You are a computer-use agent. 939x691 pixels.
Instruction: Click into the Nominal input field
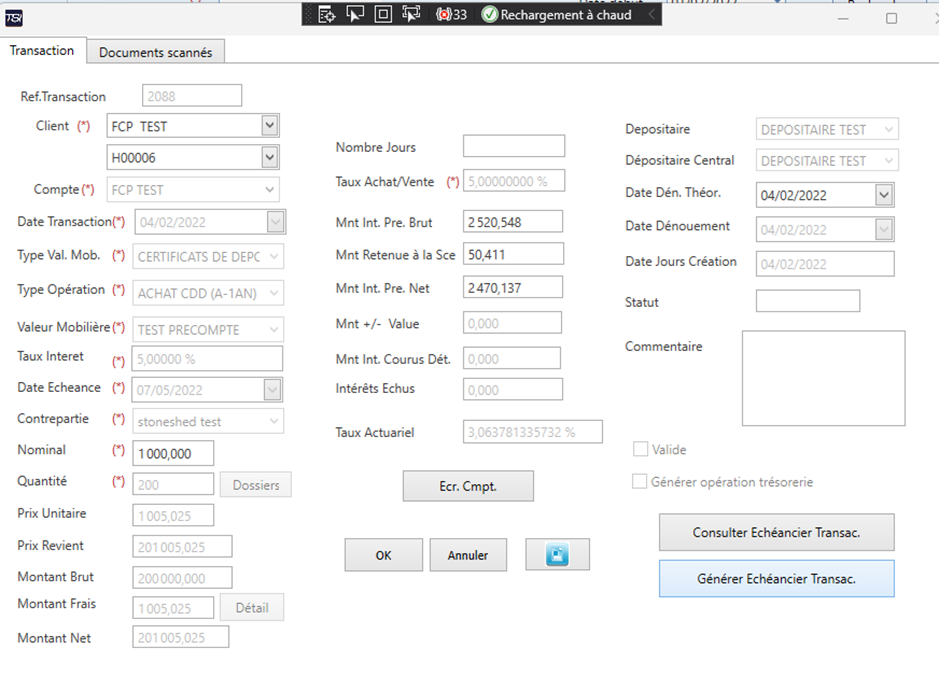tap(173, 453)
